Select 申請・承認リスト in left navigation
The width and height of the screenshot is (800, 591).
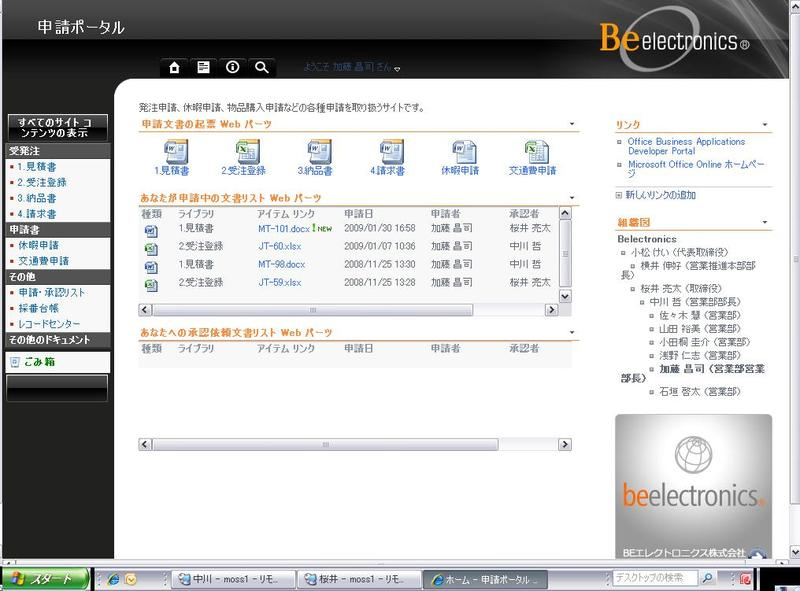[x=52, y=292]
